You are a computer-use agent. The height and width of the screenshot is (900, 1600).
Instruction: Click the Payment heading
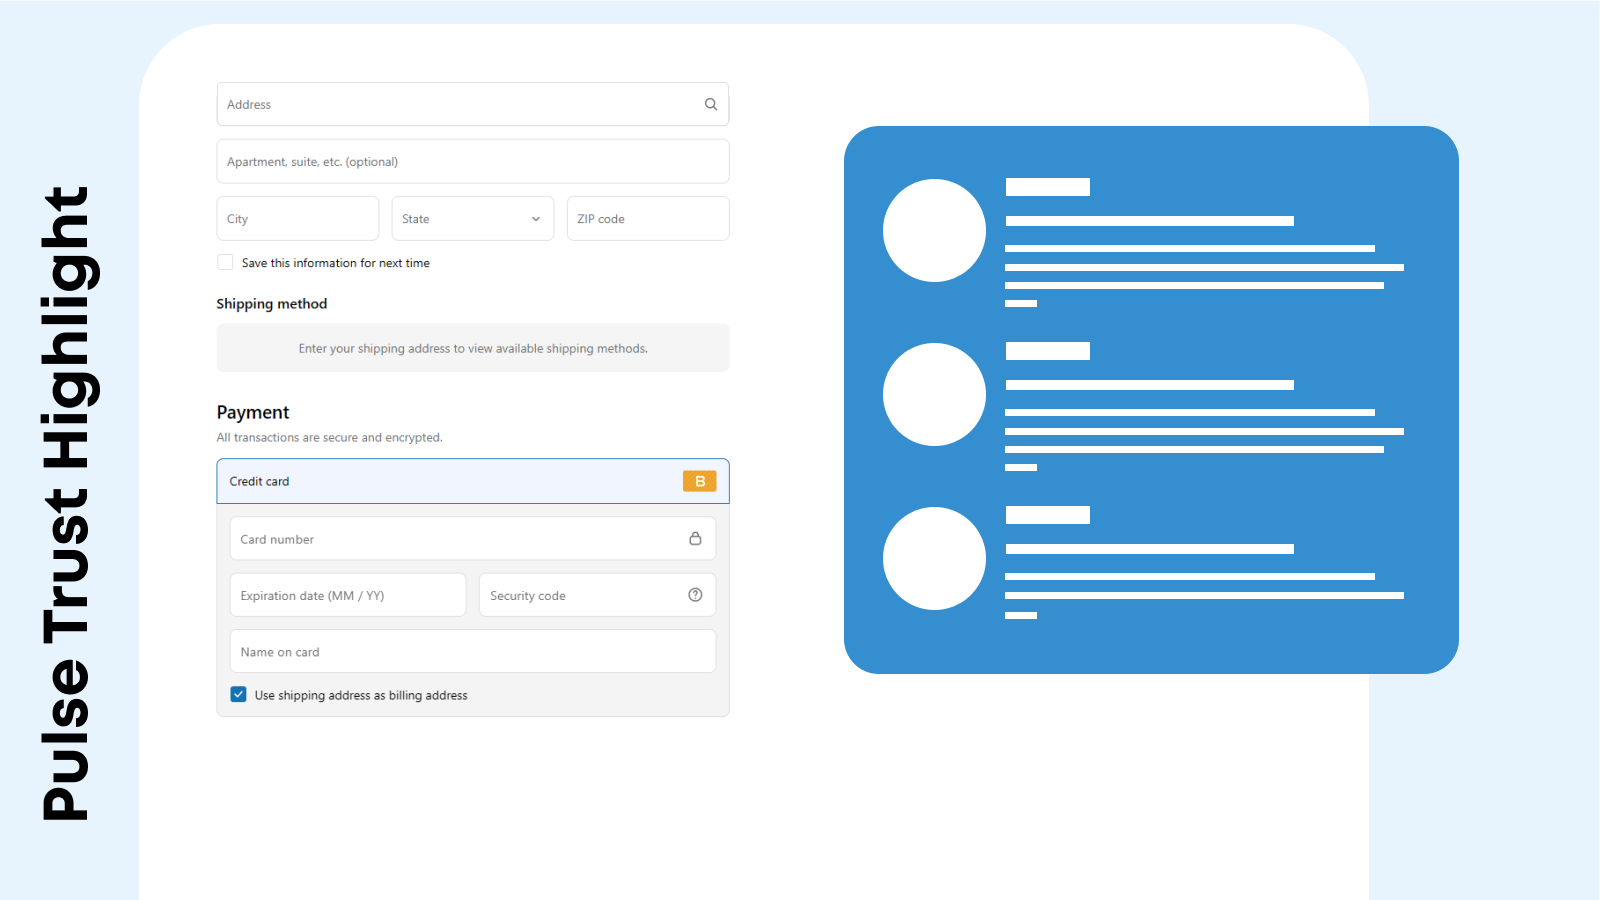point(253,412)
